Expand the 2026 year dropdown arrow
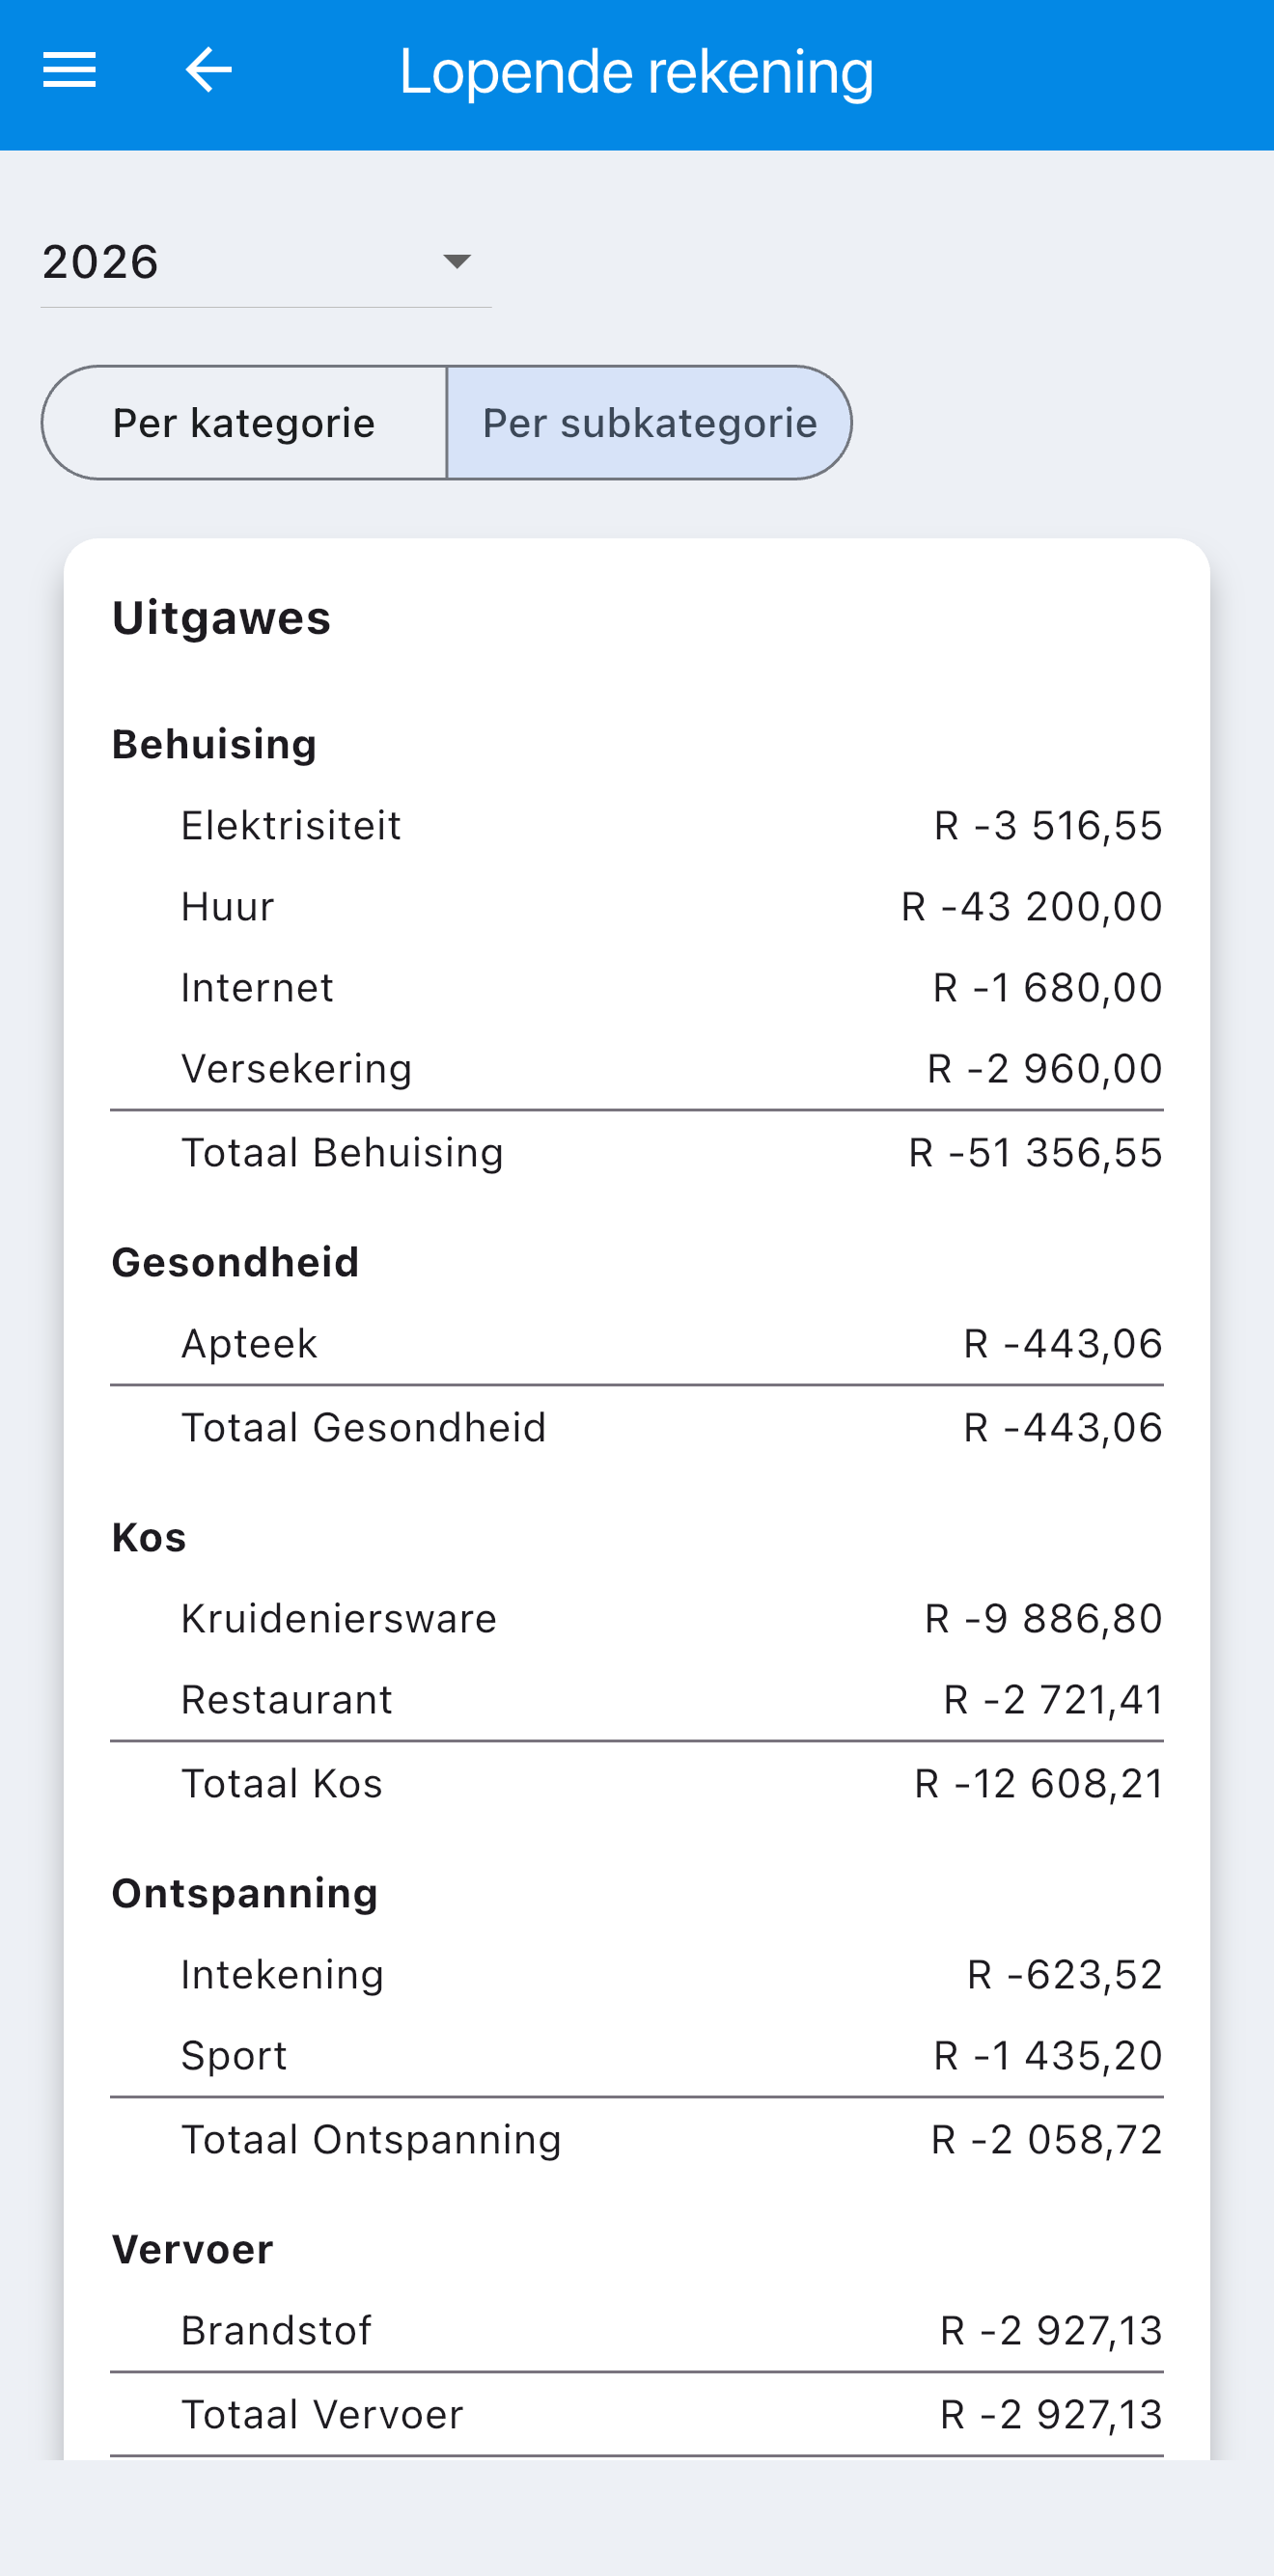Image resolution: width=1274 pixels, height=2576 pixels. (x=457, y=262)
